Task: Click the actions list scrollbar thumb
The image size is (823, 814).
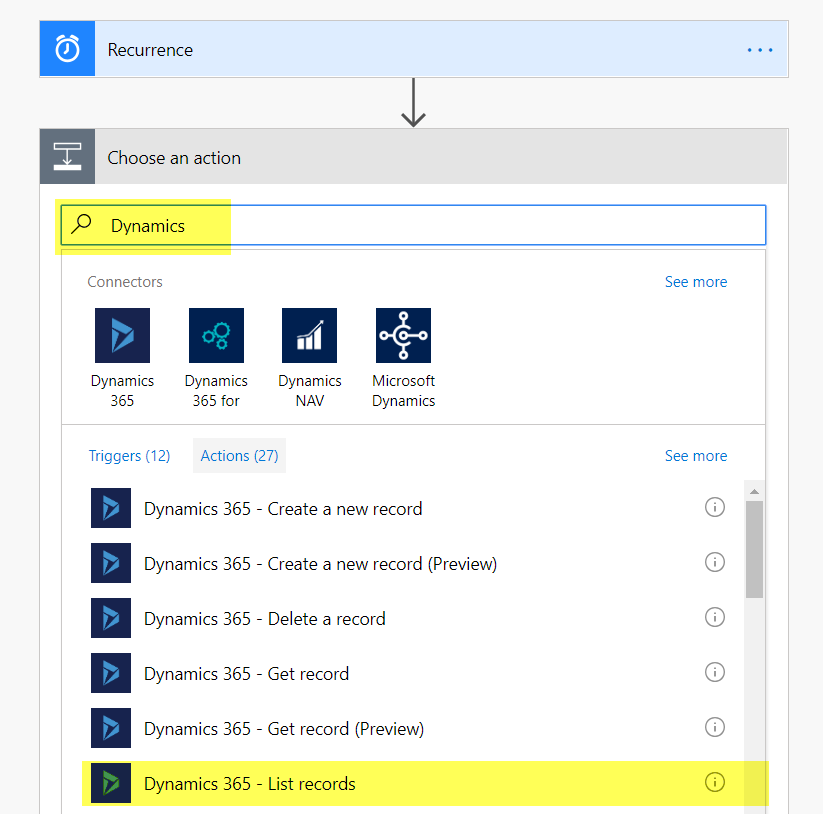Action: (x=754, y=549)
